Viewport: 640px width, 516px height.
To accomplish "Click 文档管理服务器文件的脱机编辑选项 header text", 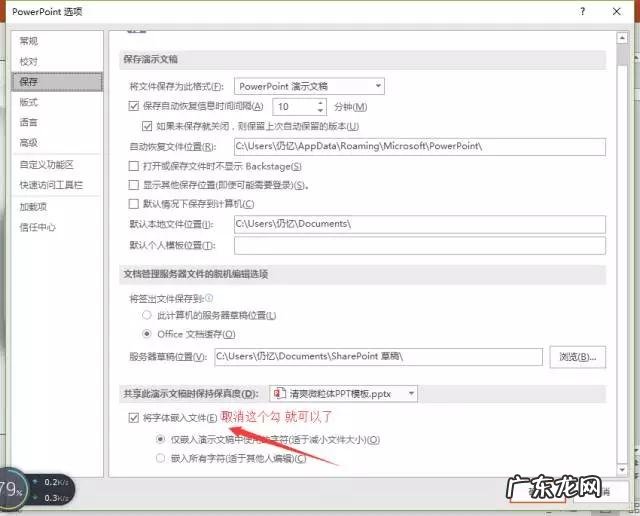I will 196,274.
